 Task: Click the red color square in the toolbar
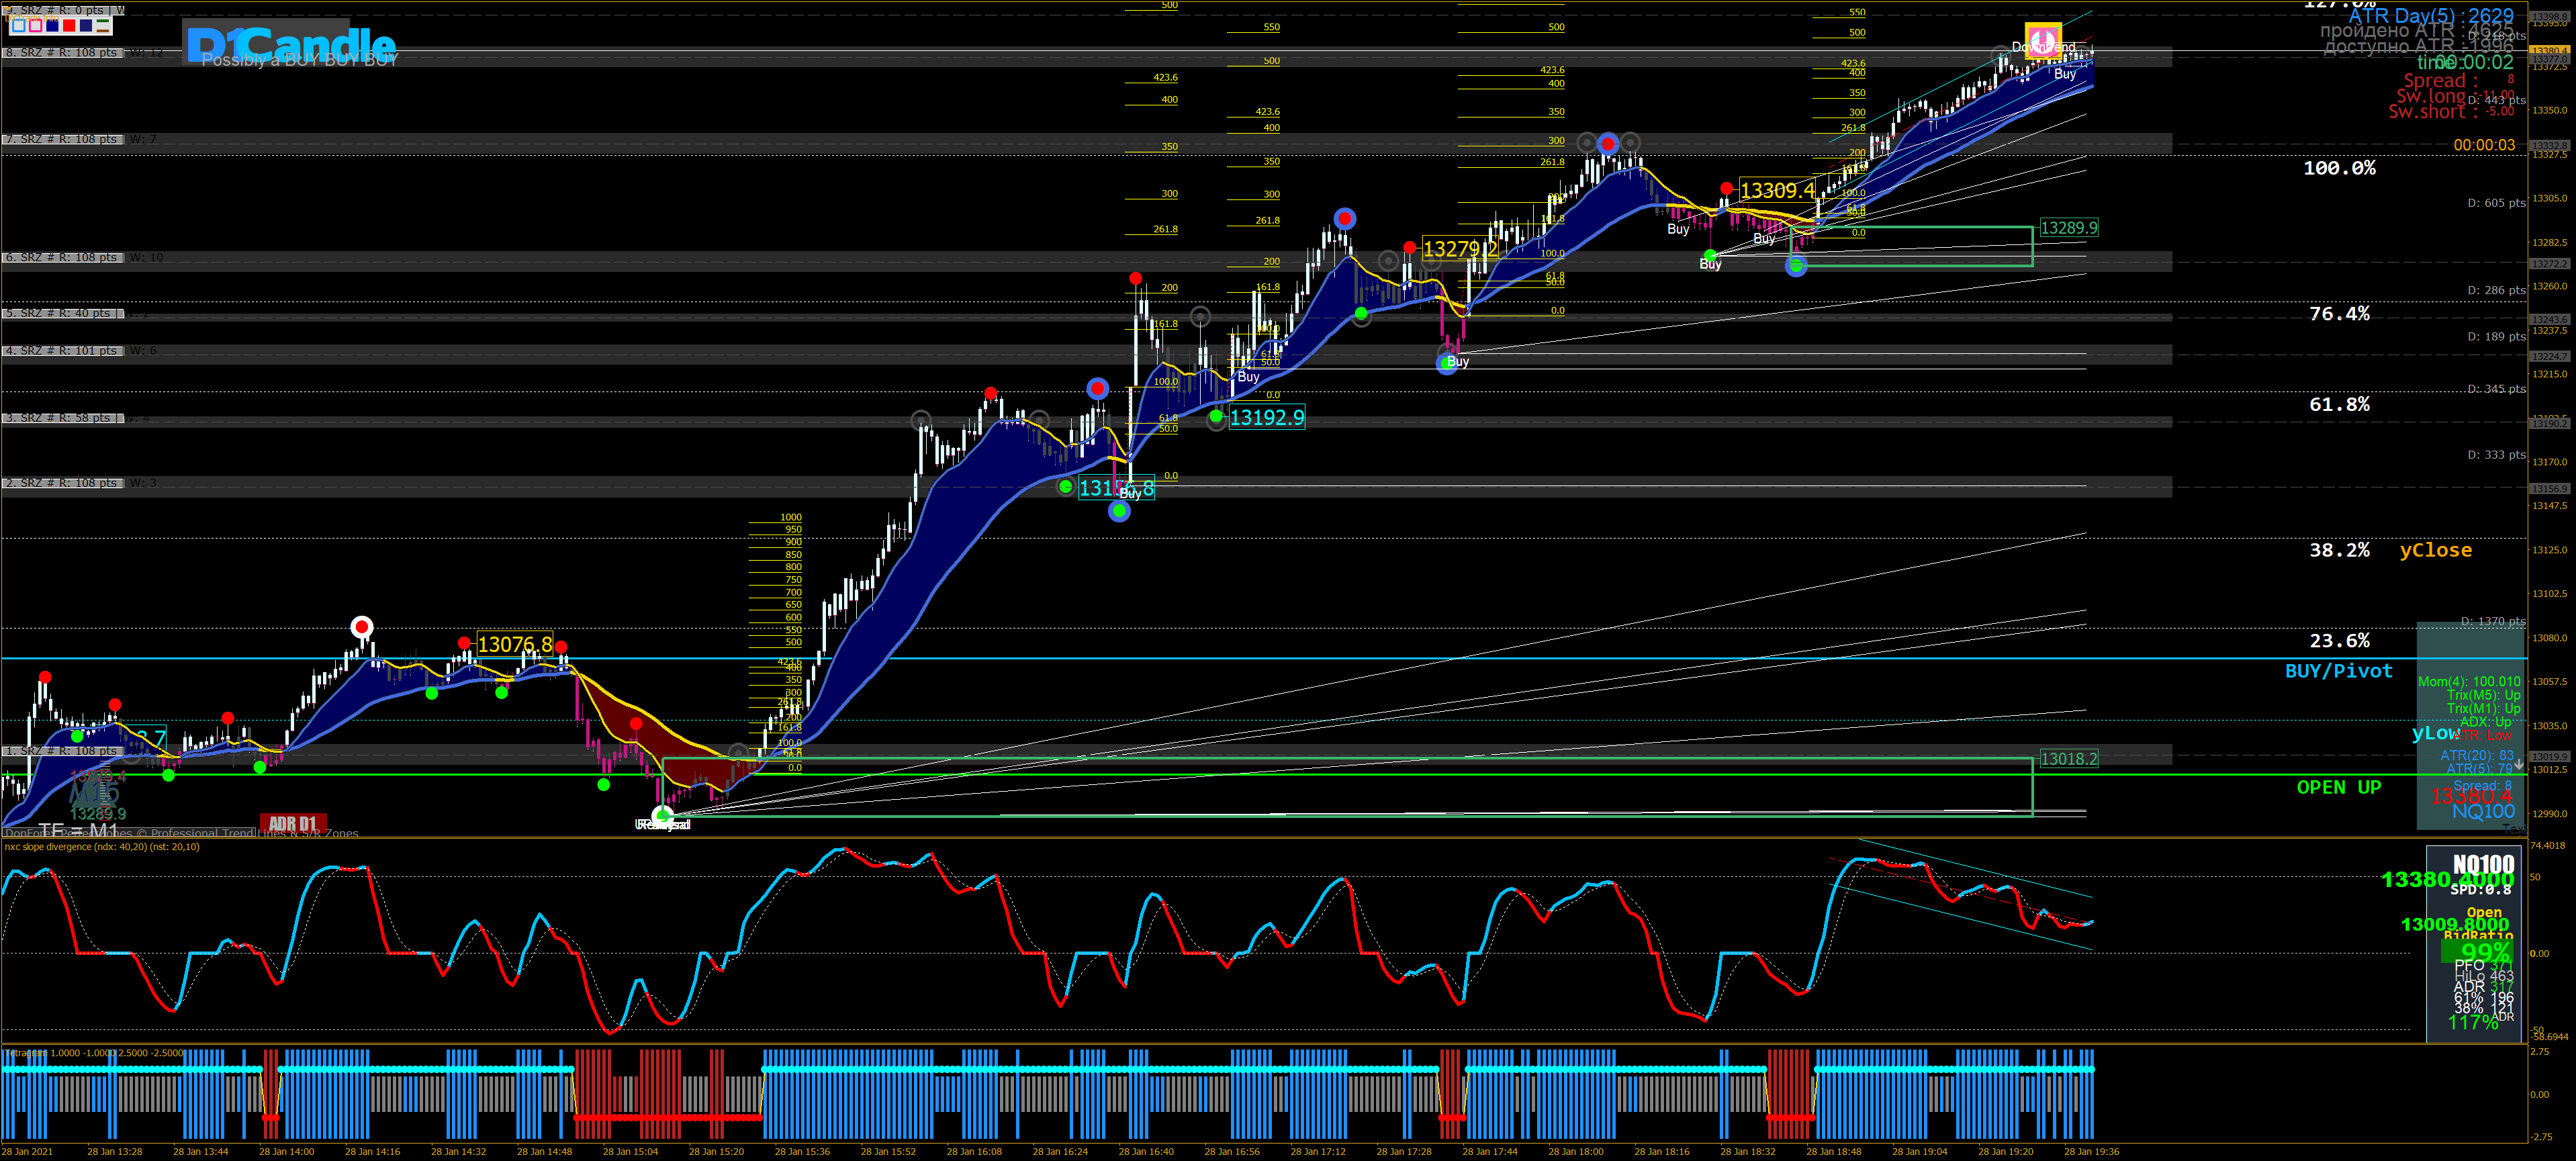point(69,26)
